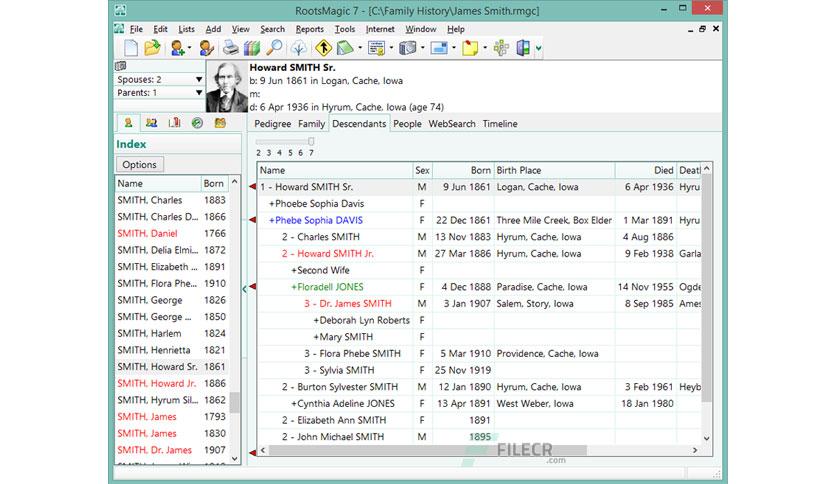
Task: Click the New File toolbar icon
Action: [131, 48]
